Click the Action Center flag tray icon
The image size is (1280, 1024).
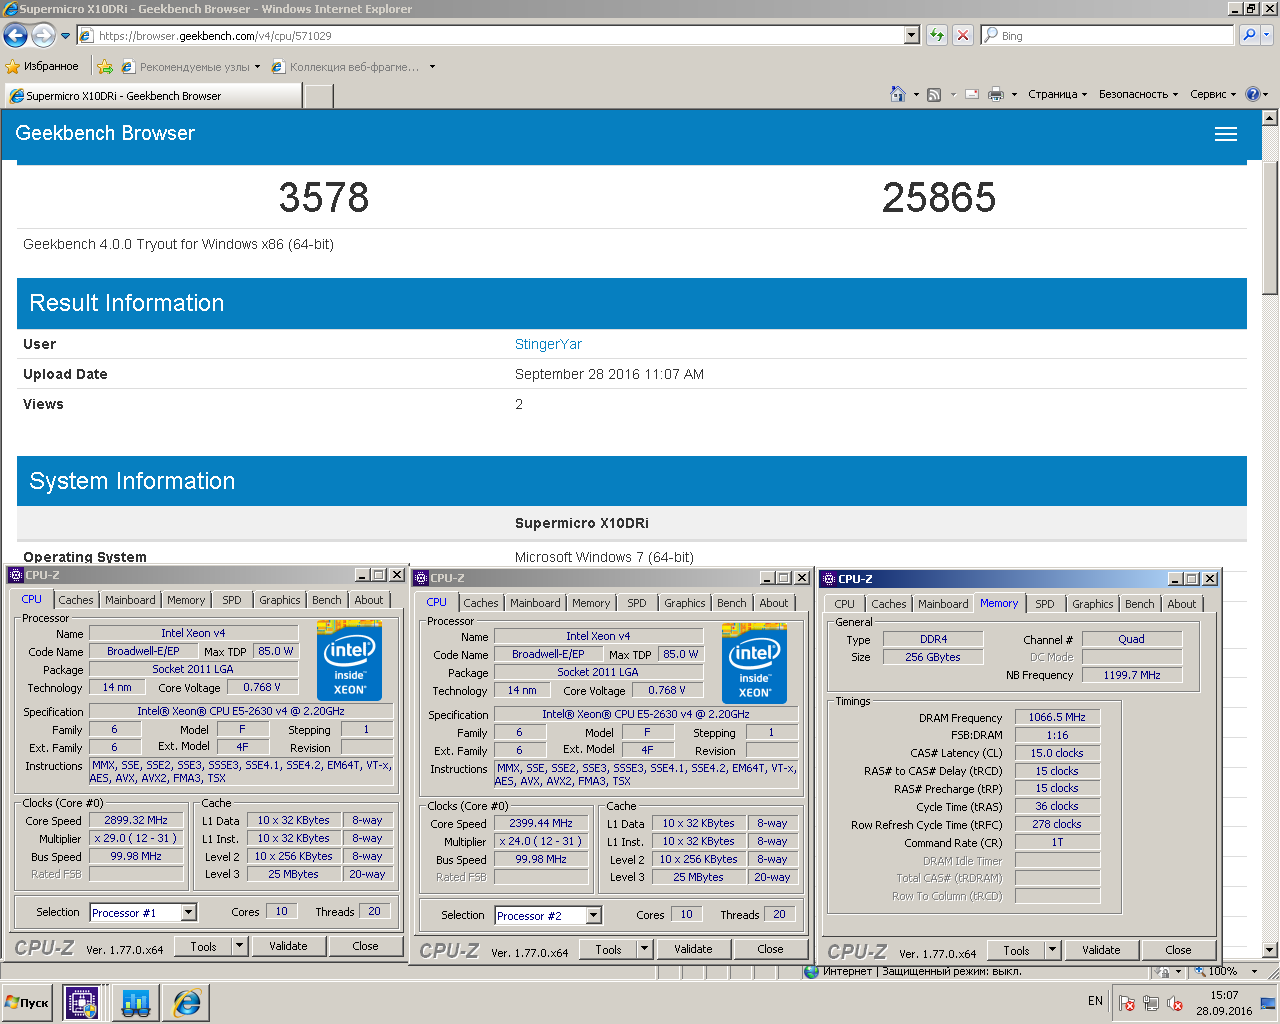pyautogui.click(x=1126, y=1003)
